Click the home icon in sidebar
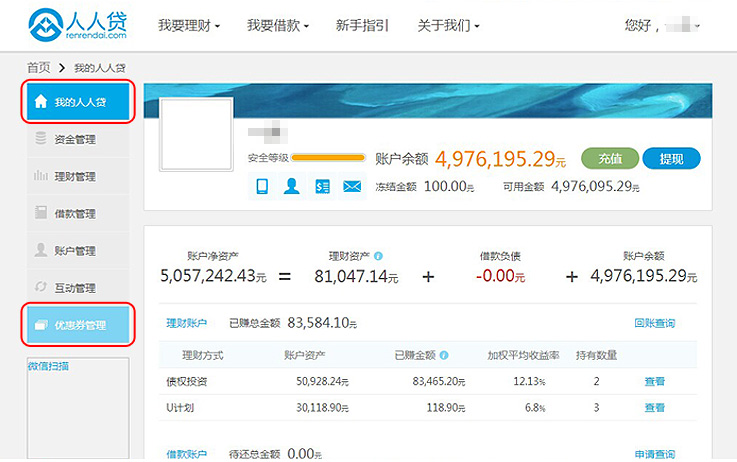The width and height of the screenshot is (737, 462). click(x=41, y=101)
